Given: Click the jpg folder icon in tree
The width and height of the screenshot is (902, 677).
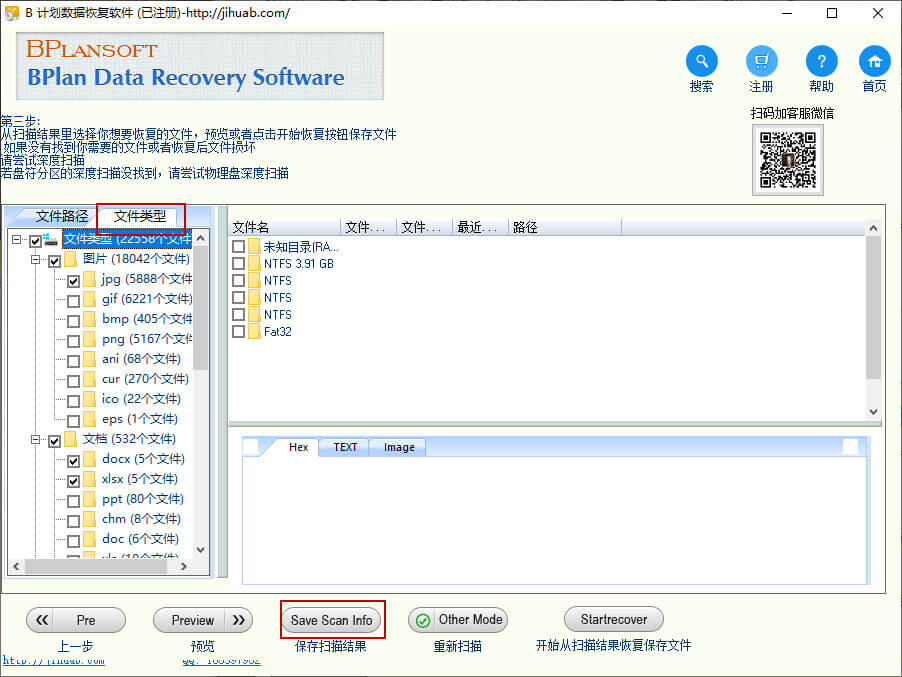Looking at the screenshot, I should coord(90,280).
